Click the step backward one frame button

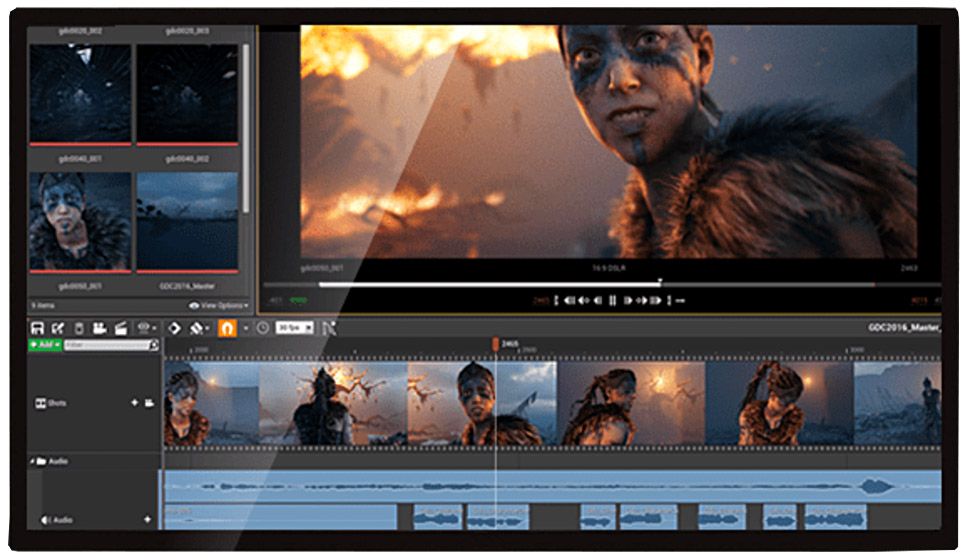(598, 301)
